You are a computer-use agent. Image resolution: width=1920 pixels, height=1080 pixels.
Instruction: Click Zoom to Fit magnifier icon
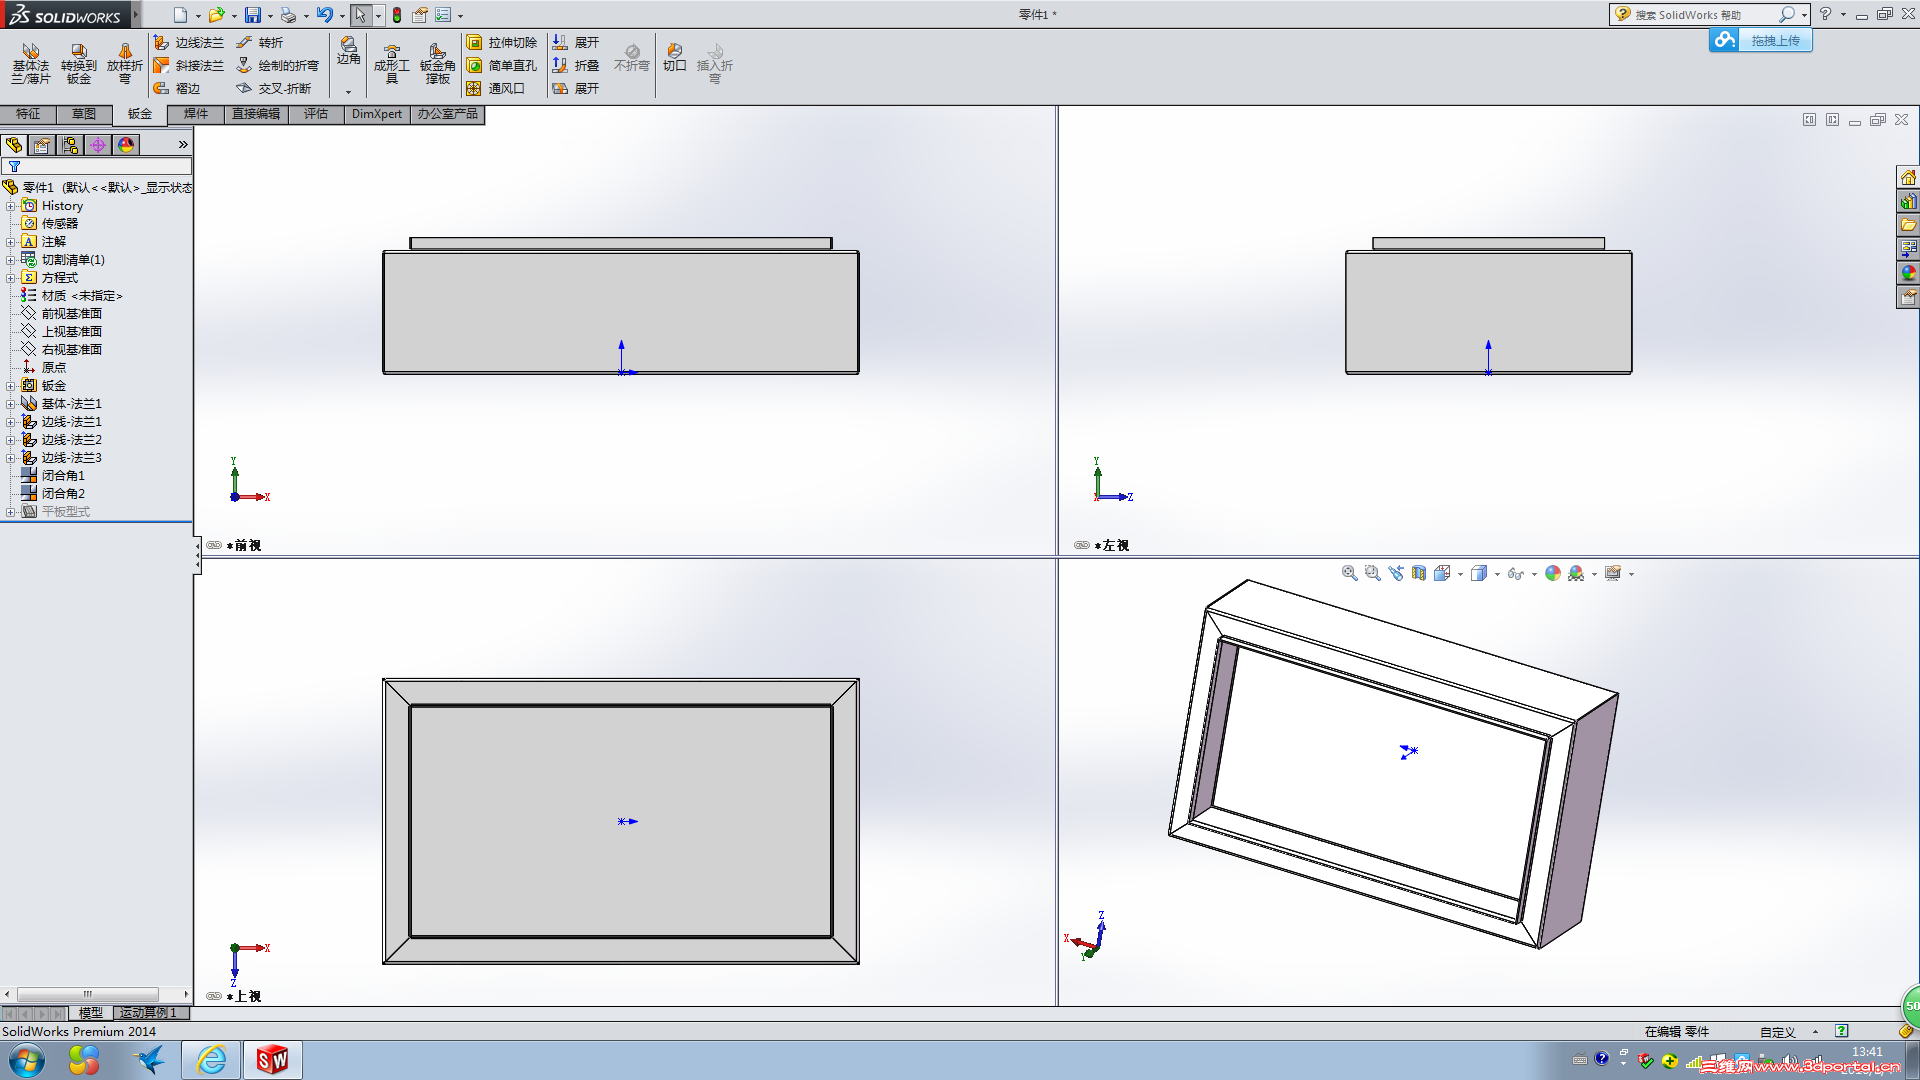(1349, 573)
